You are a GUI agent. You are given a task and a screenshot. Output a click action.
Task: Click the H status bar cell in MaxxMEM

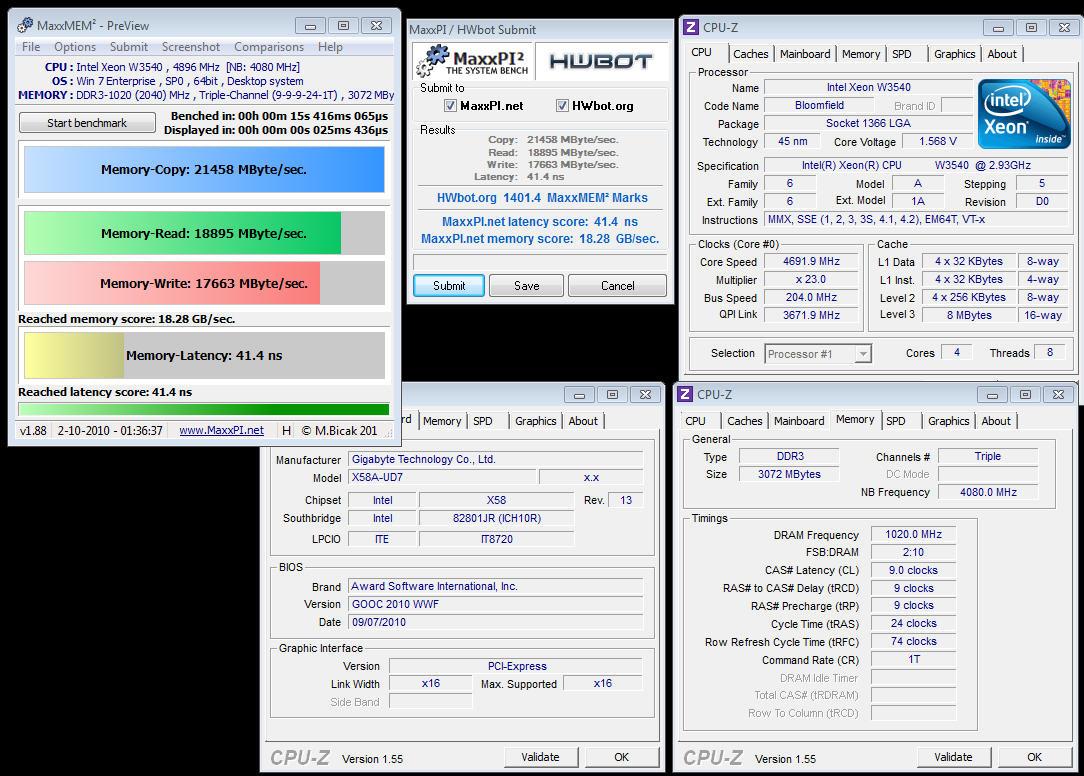[286, 430]
